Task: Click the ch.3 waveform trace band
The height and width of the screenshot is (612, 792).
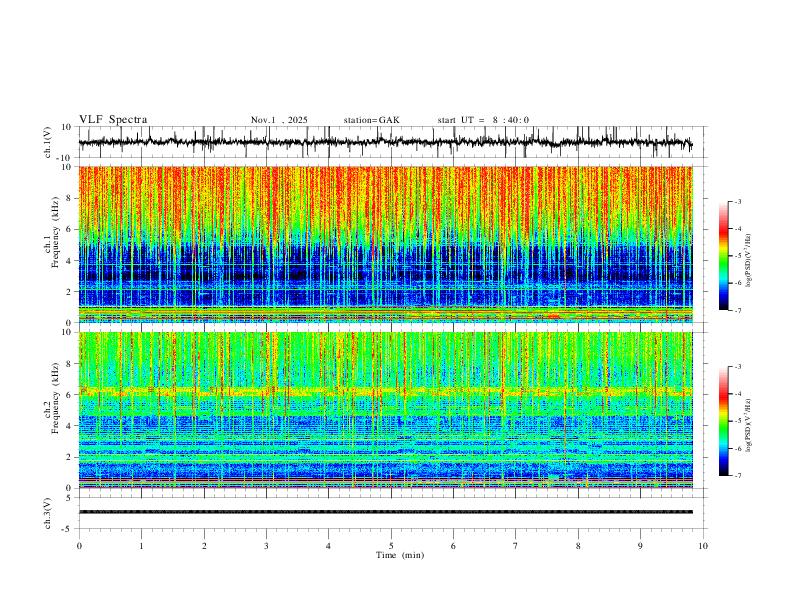Action: pyautogui.click(x=385, y=512)
